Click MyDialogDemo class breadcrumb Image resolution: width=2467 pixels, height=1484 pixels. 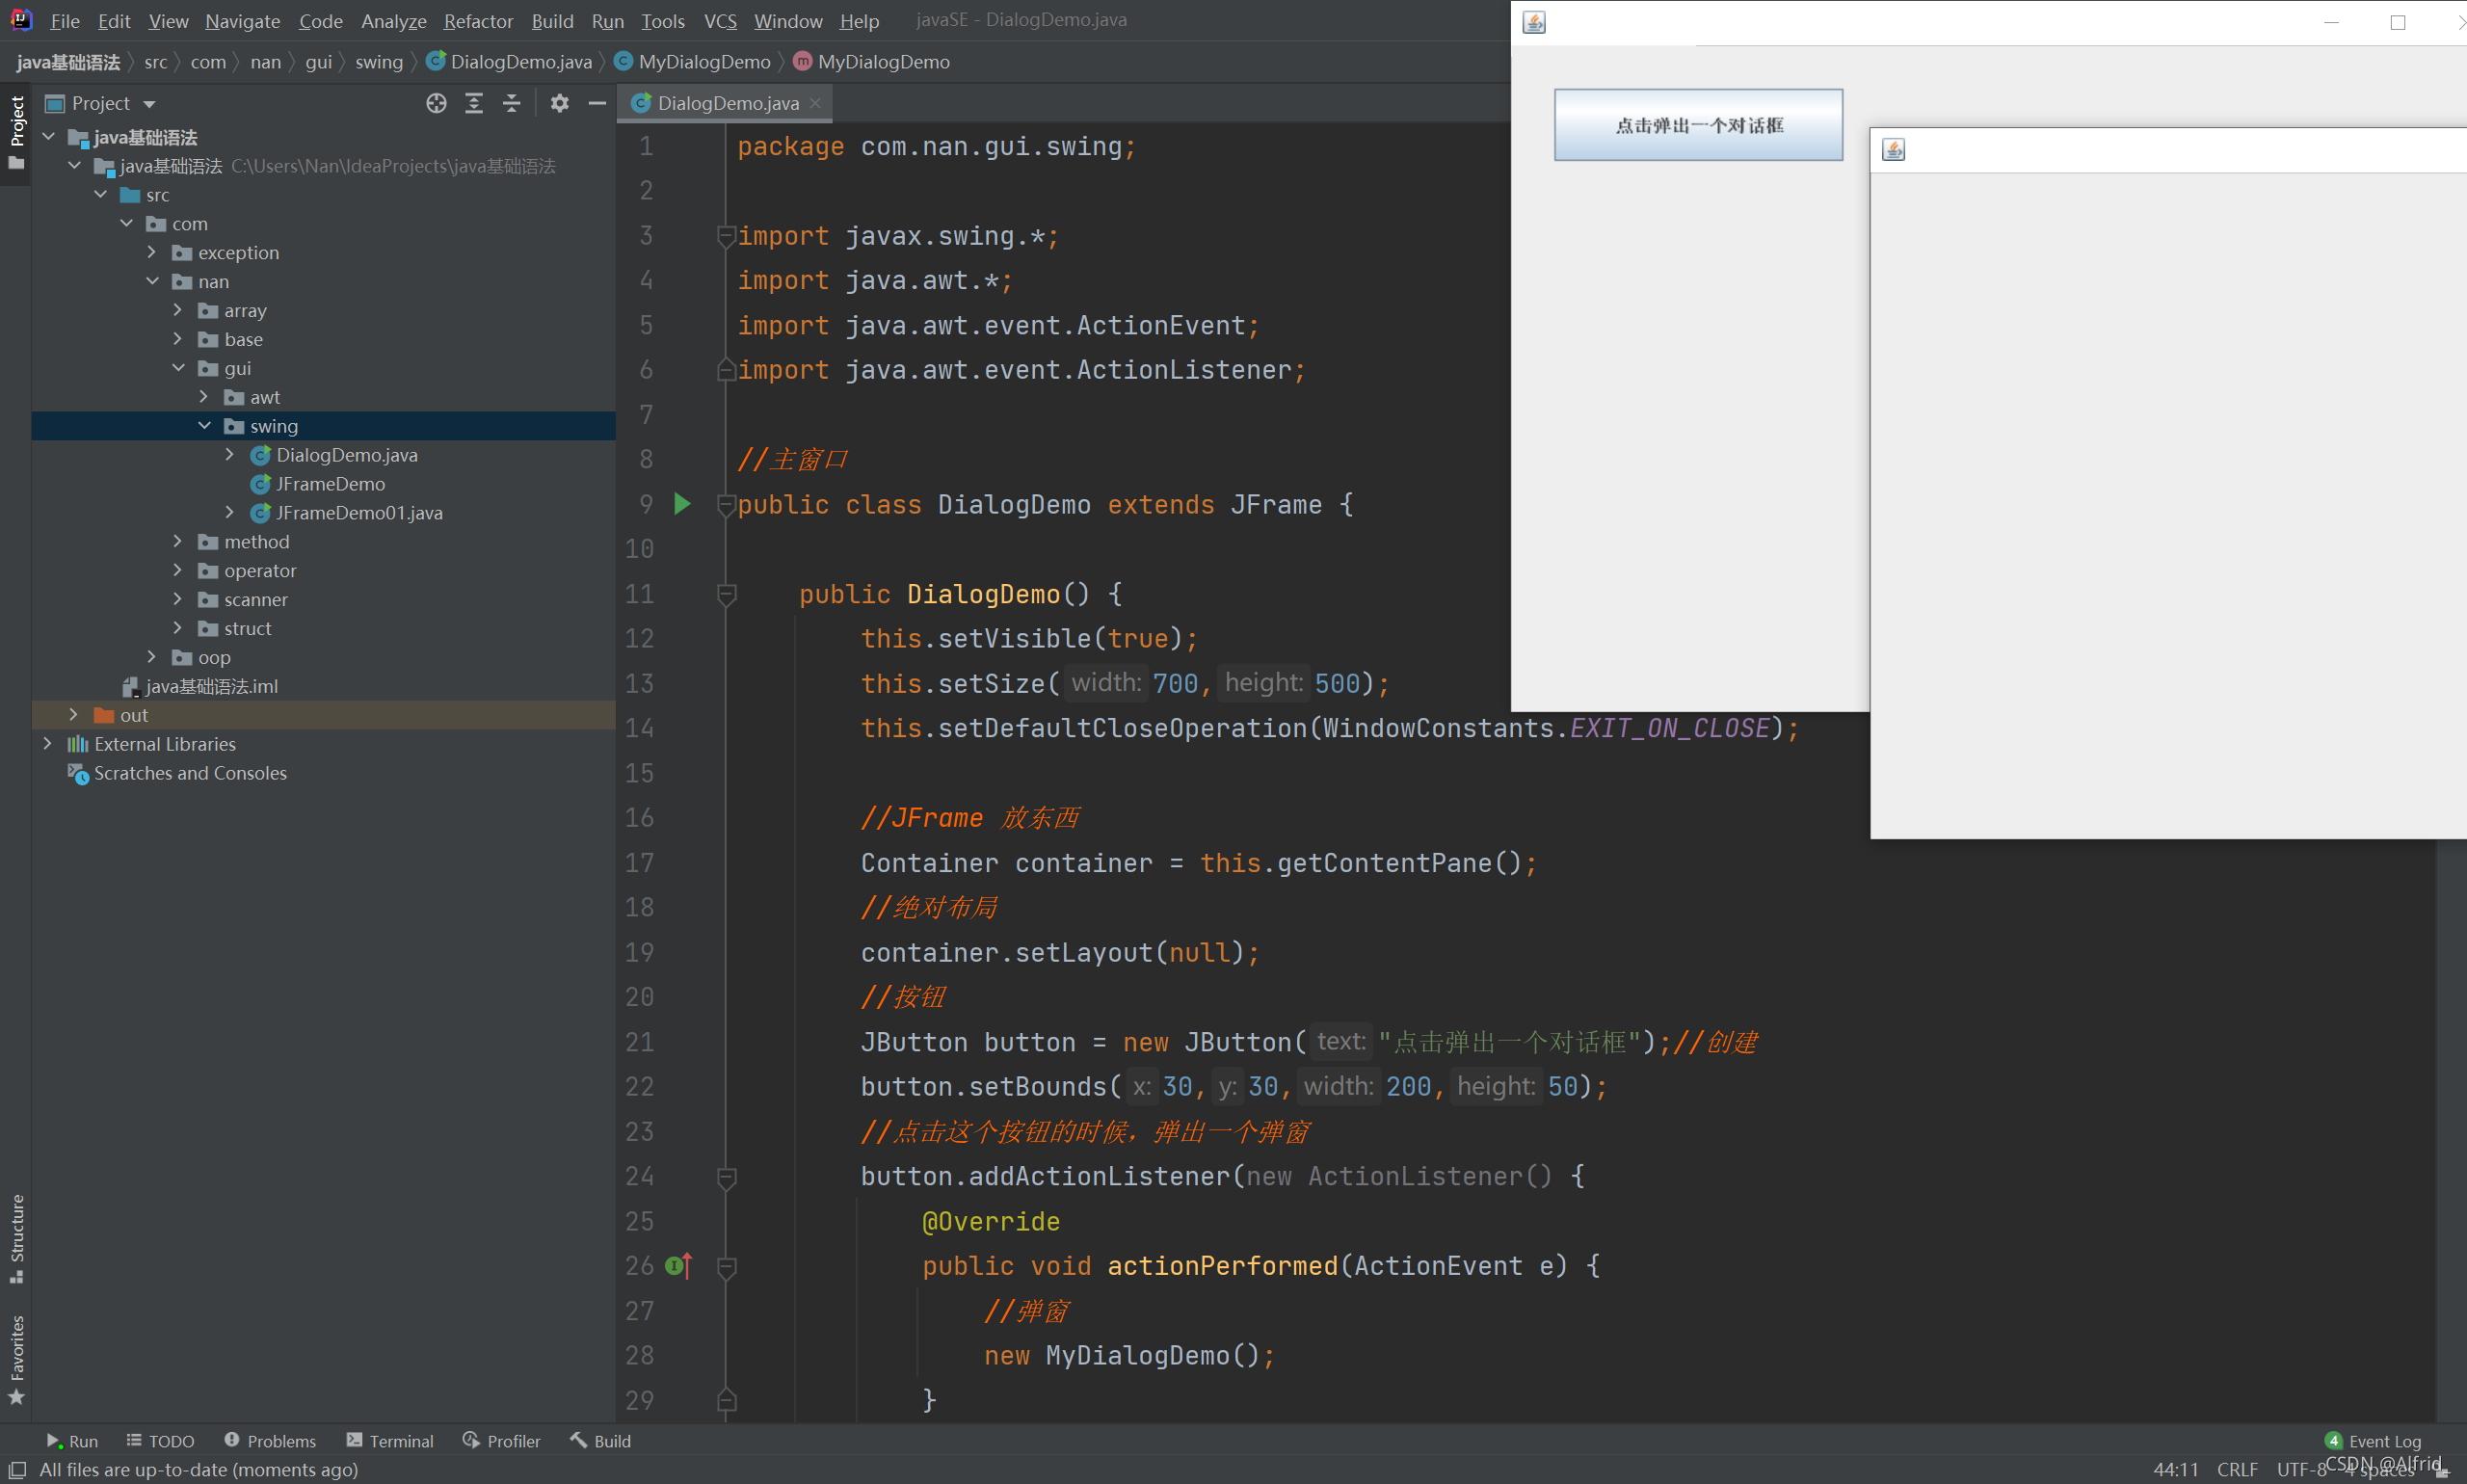[x=692, y=62]
